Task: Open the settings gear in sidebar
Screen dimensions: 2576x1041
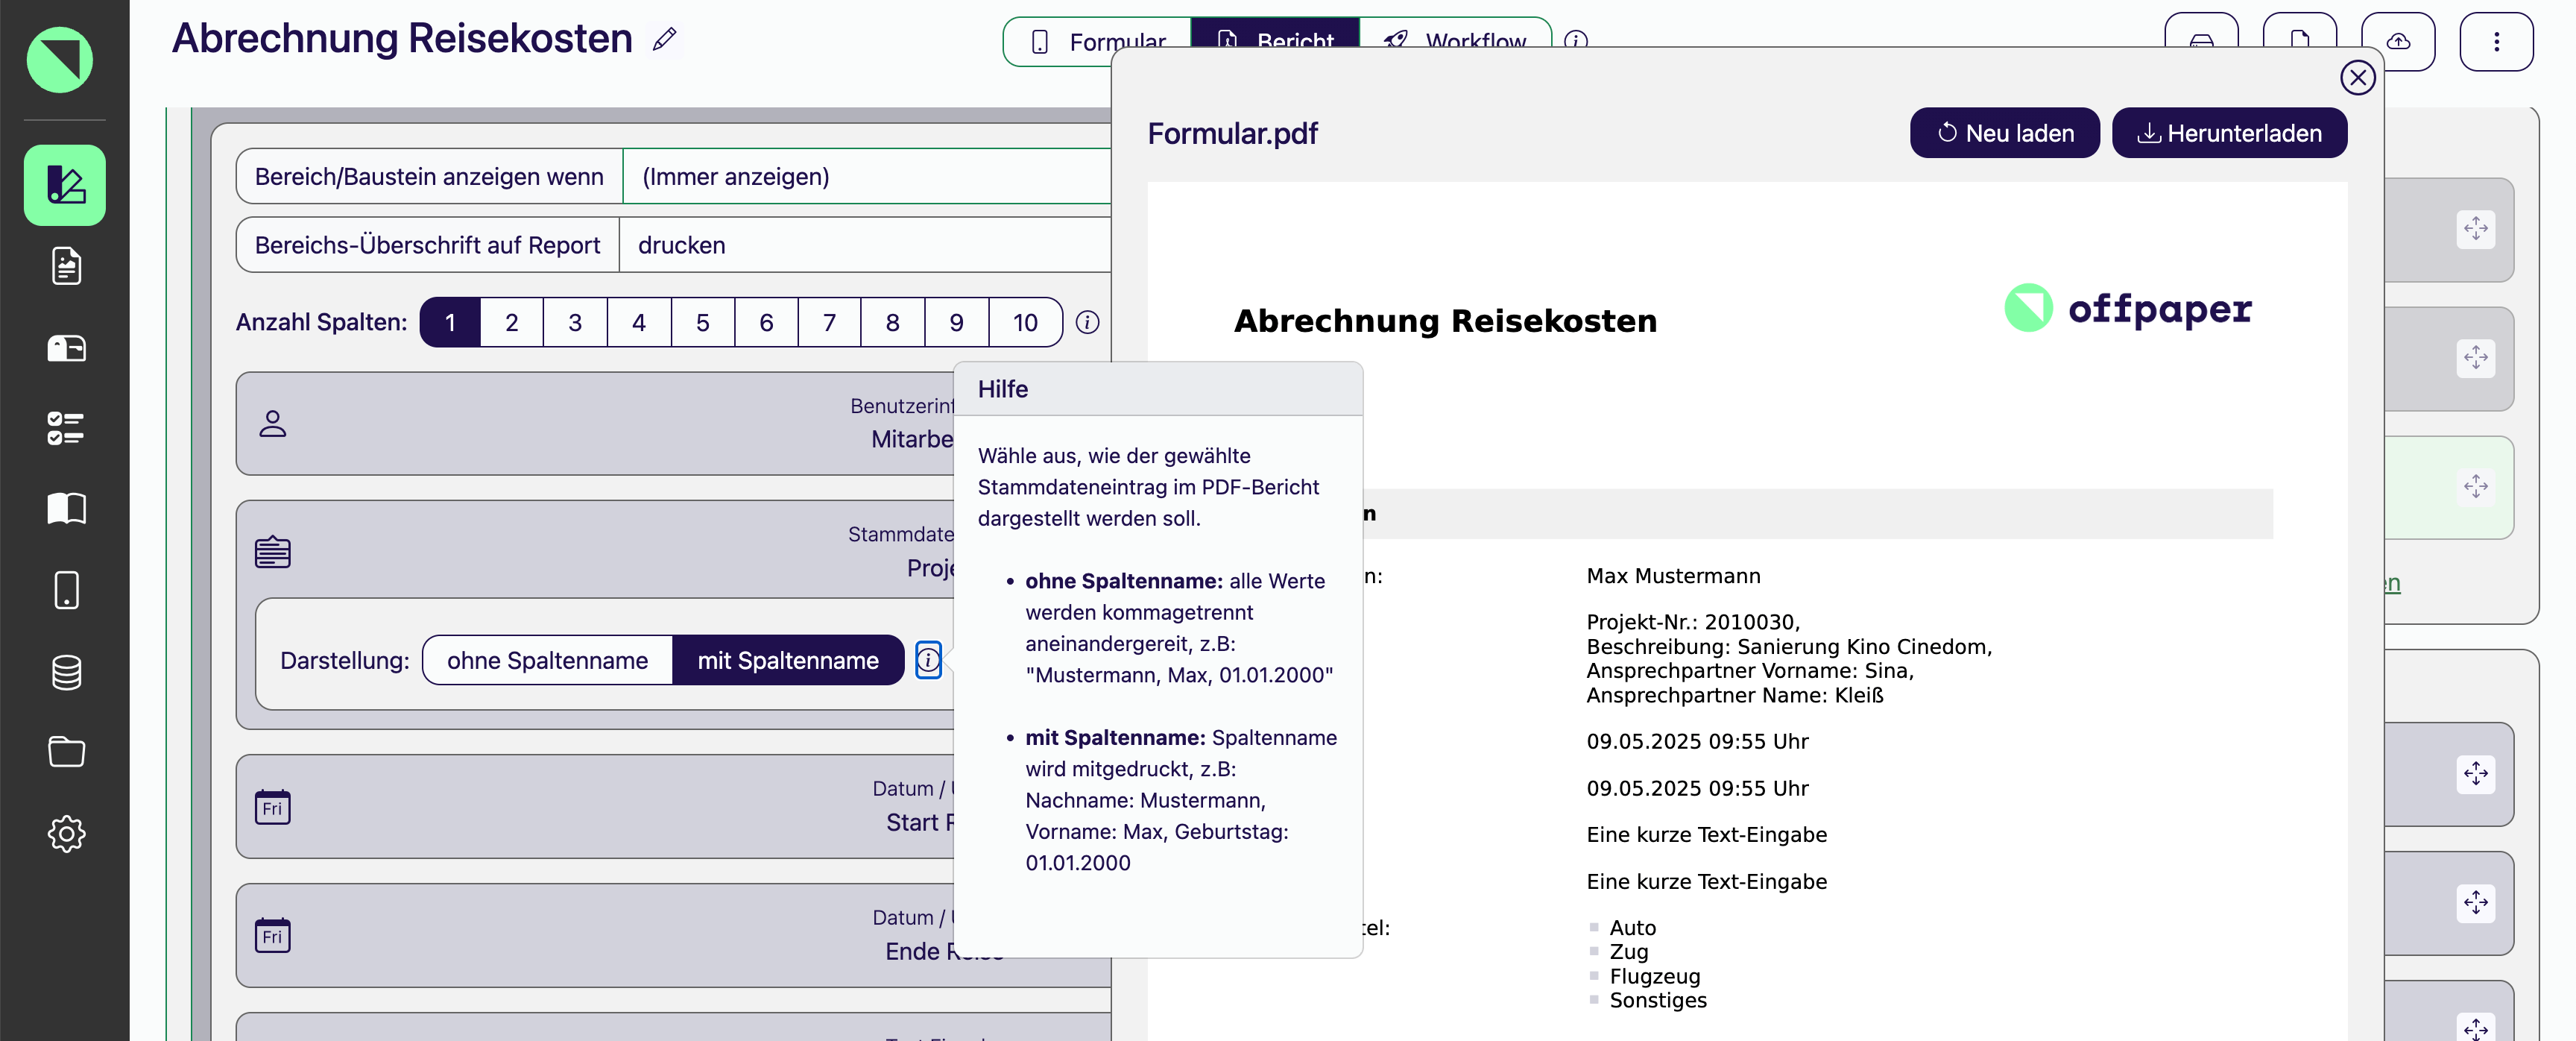Action: tap(66, 833)
